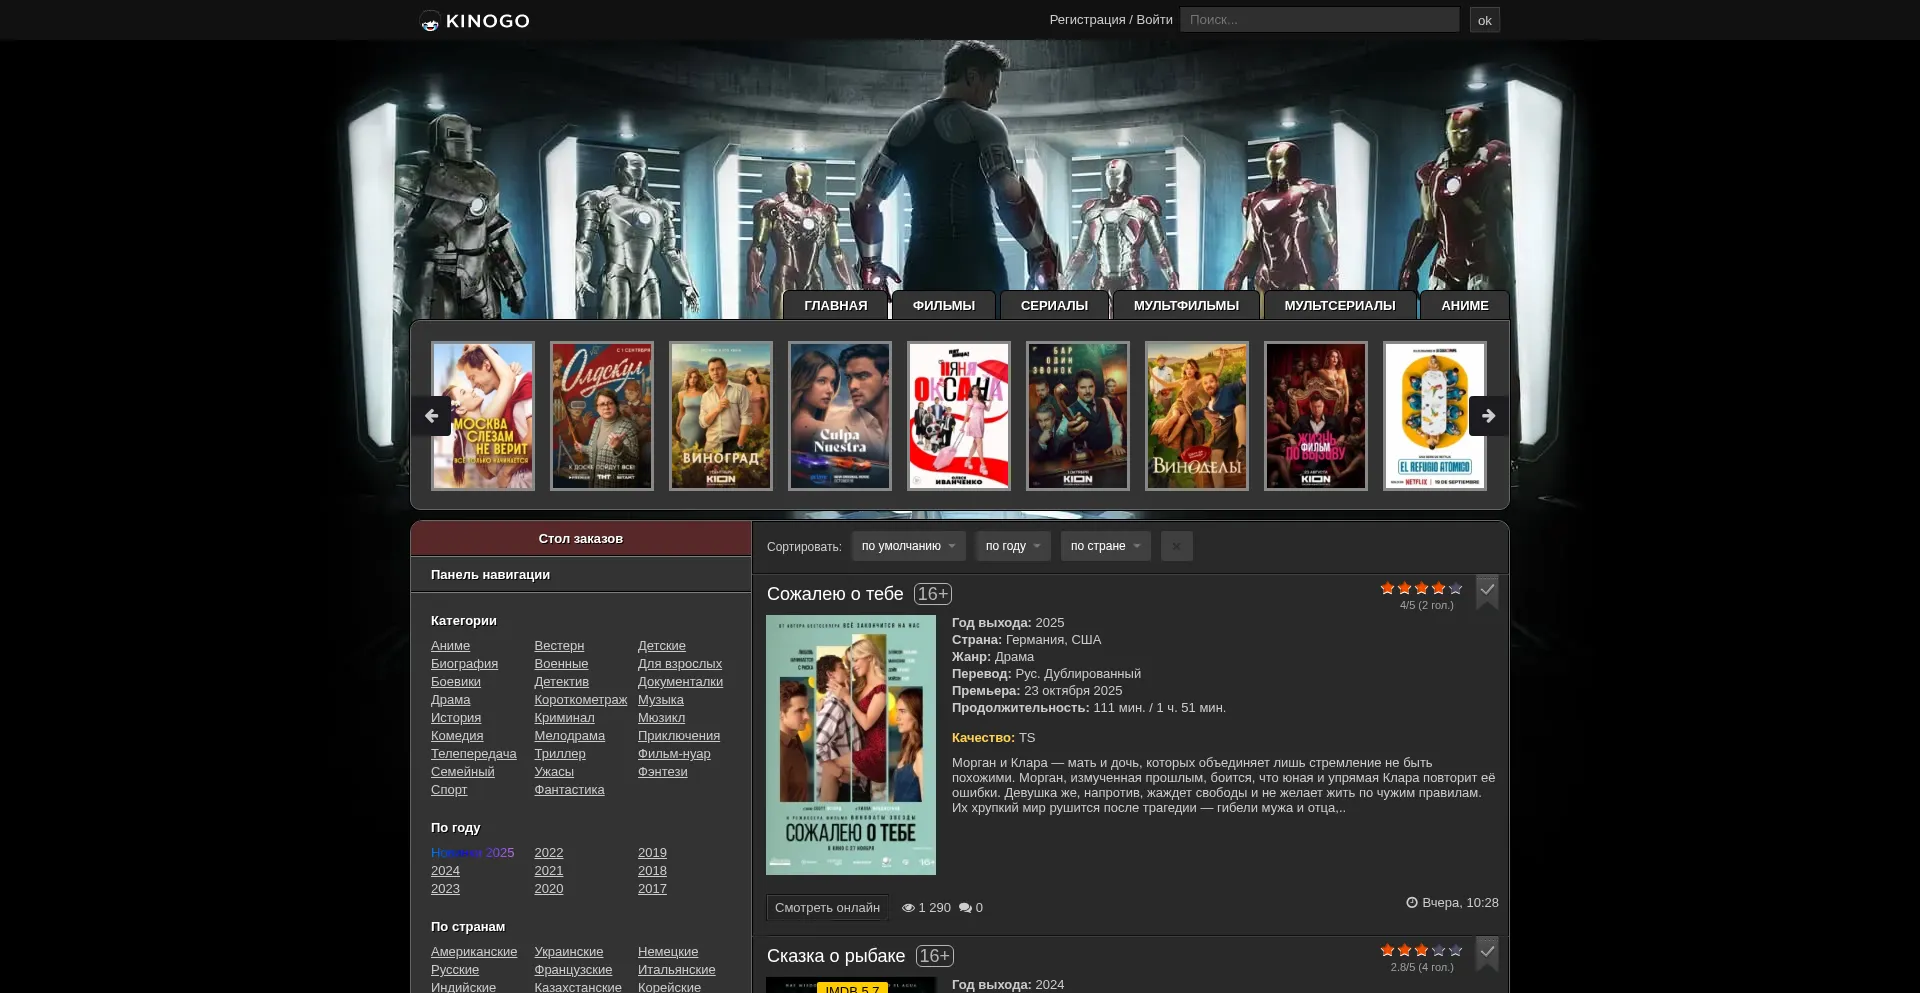Filter by year 2017
The height and width of the screenshot is (993, 1920).
(x=652, y=889)
